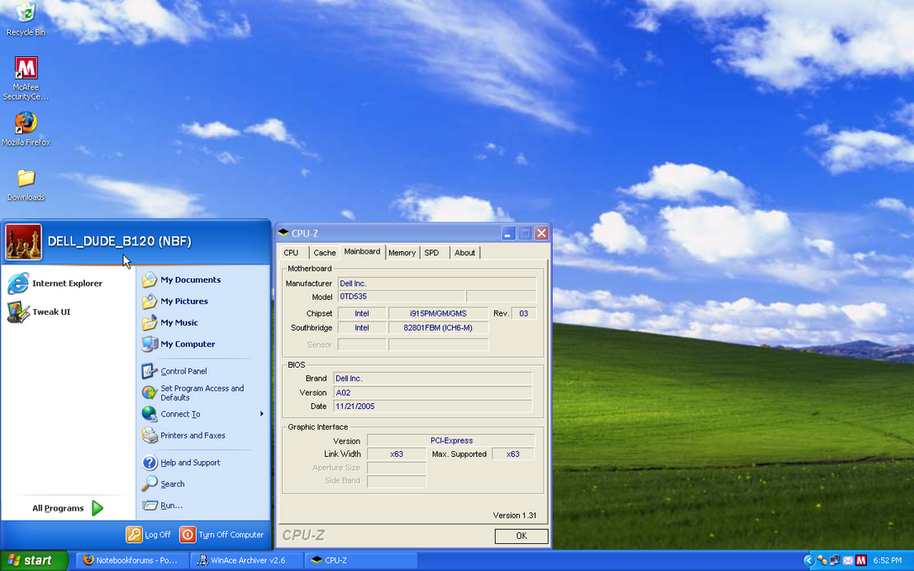Open the Downloads folder on the desktop

[x=26, y=185]
